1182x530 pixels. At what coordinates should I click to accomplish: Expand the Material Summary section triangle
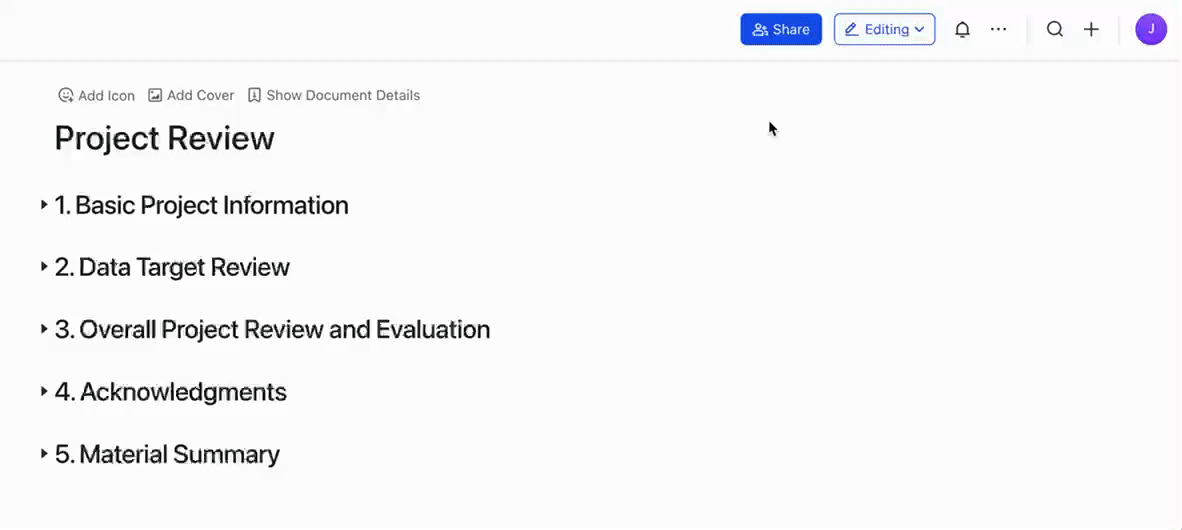44,454
